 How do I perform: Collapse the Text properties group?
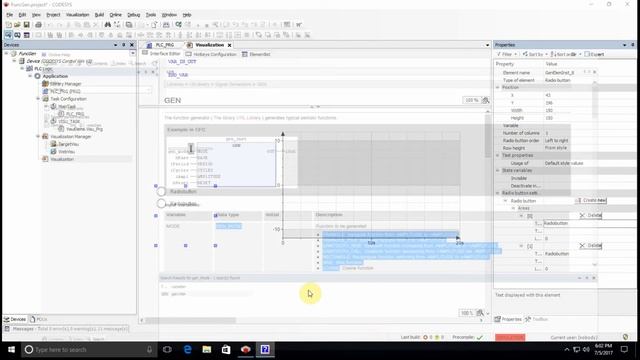[498, 156]
